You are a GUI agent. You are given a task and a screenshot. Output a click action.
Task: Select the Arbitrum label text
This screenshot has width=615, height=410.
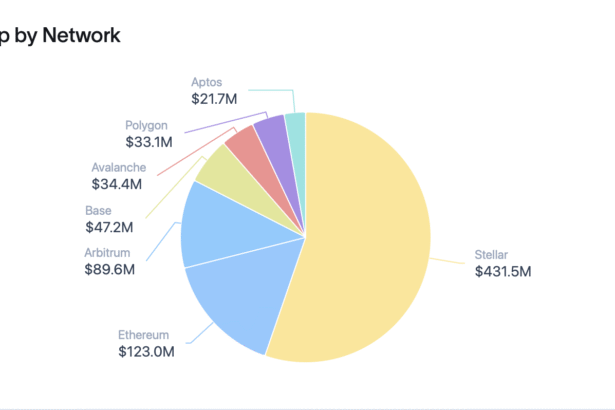click(x=108, y=253)
